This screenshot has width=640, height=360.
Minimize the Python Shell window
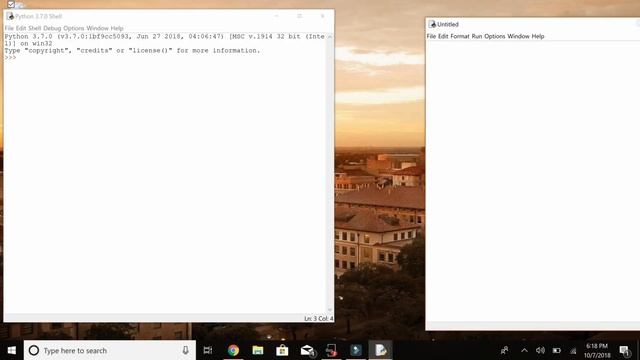pos(277,16)
